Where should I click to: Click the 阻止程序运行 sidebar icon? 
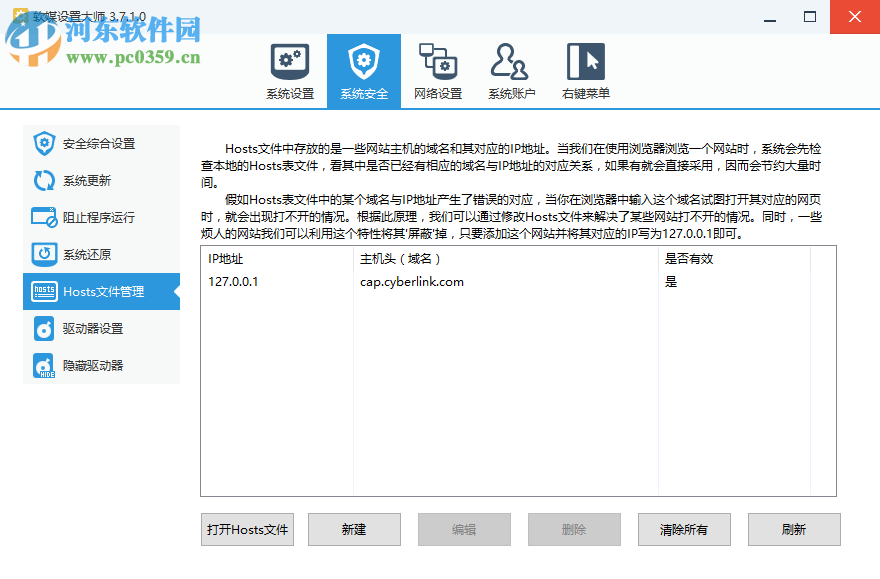pos(43,217)
